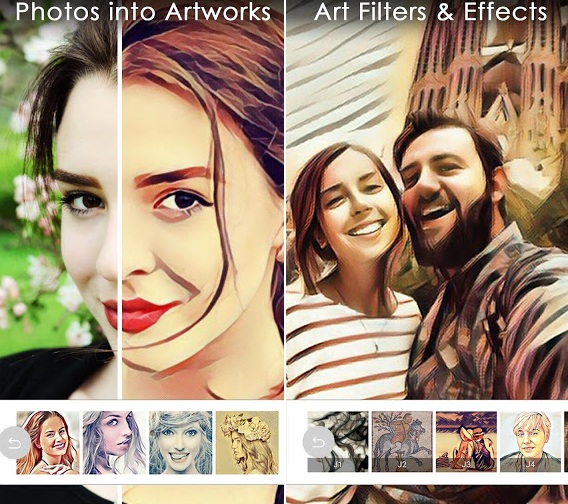Apply the J2 mosaic horse filter
This screenshot has width=568, height=504.
402,441
